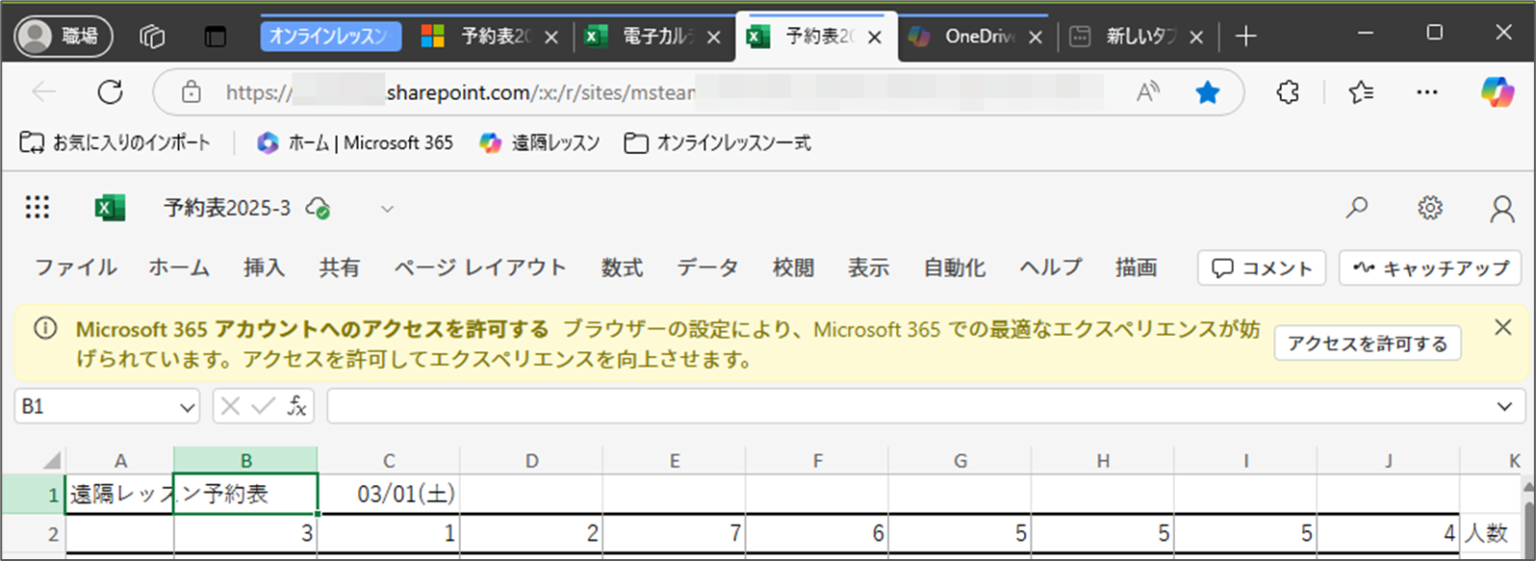Select the column C header
The height and width of the screenshot is (561, 1536).
tap(388, 461)
